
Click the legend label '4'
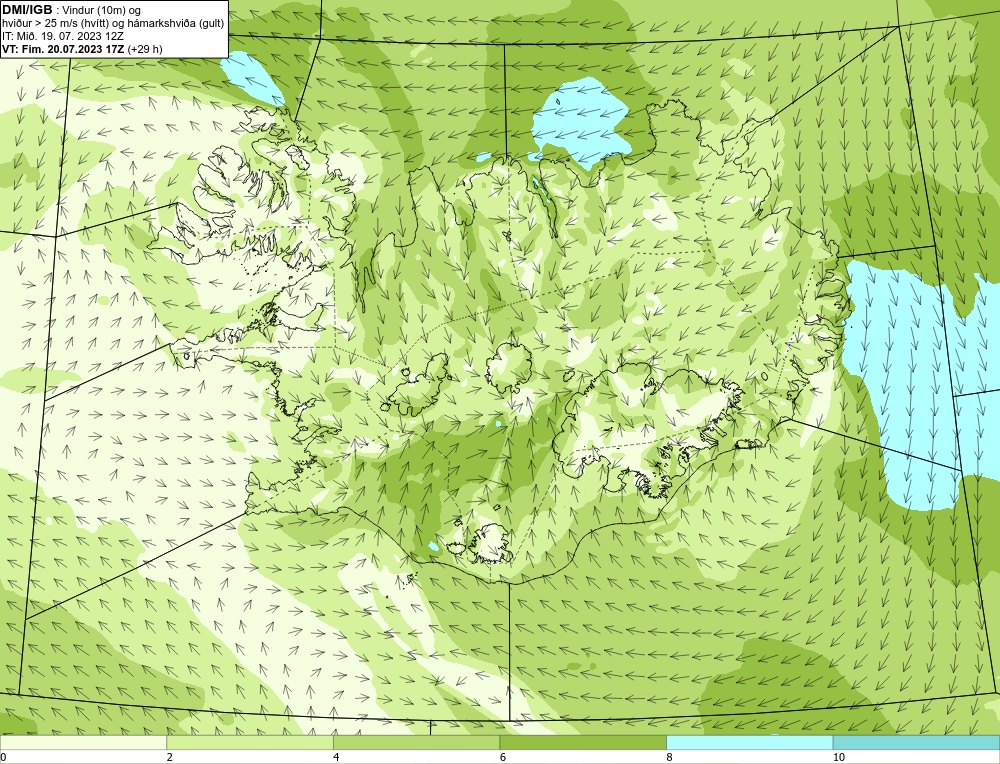click(336, 757)
